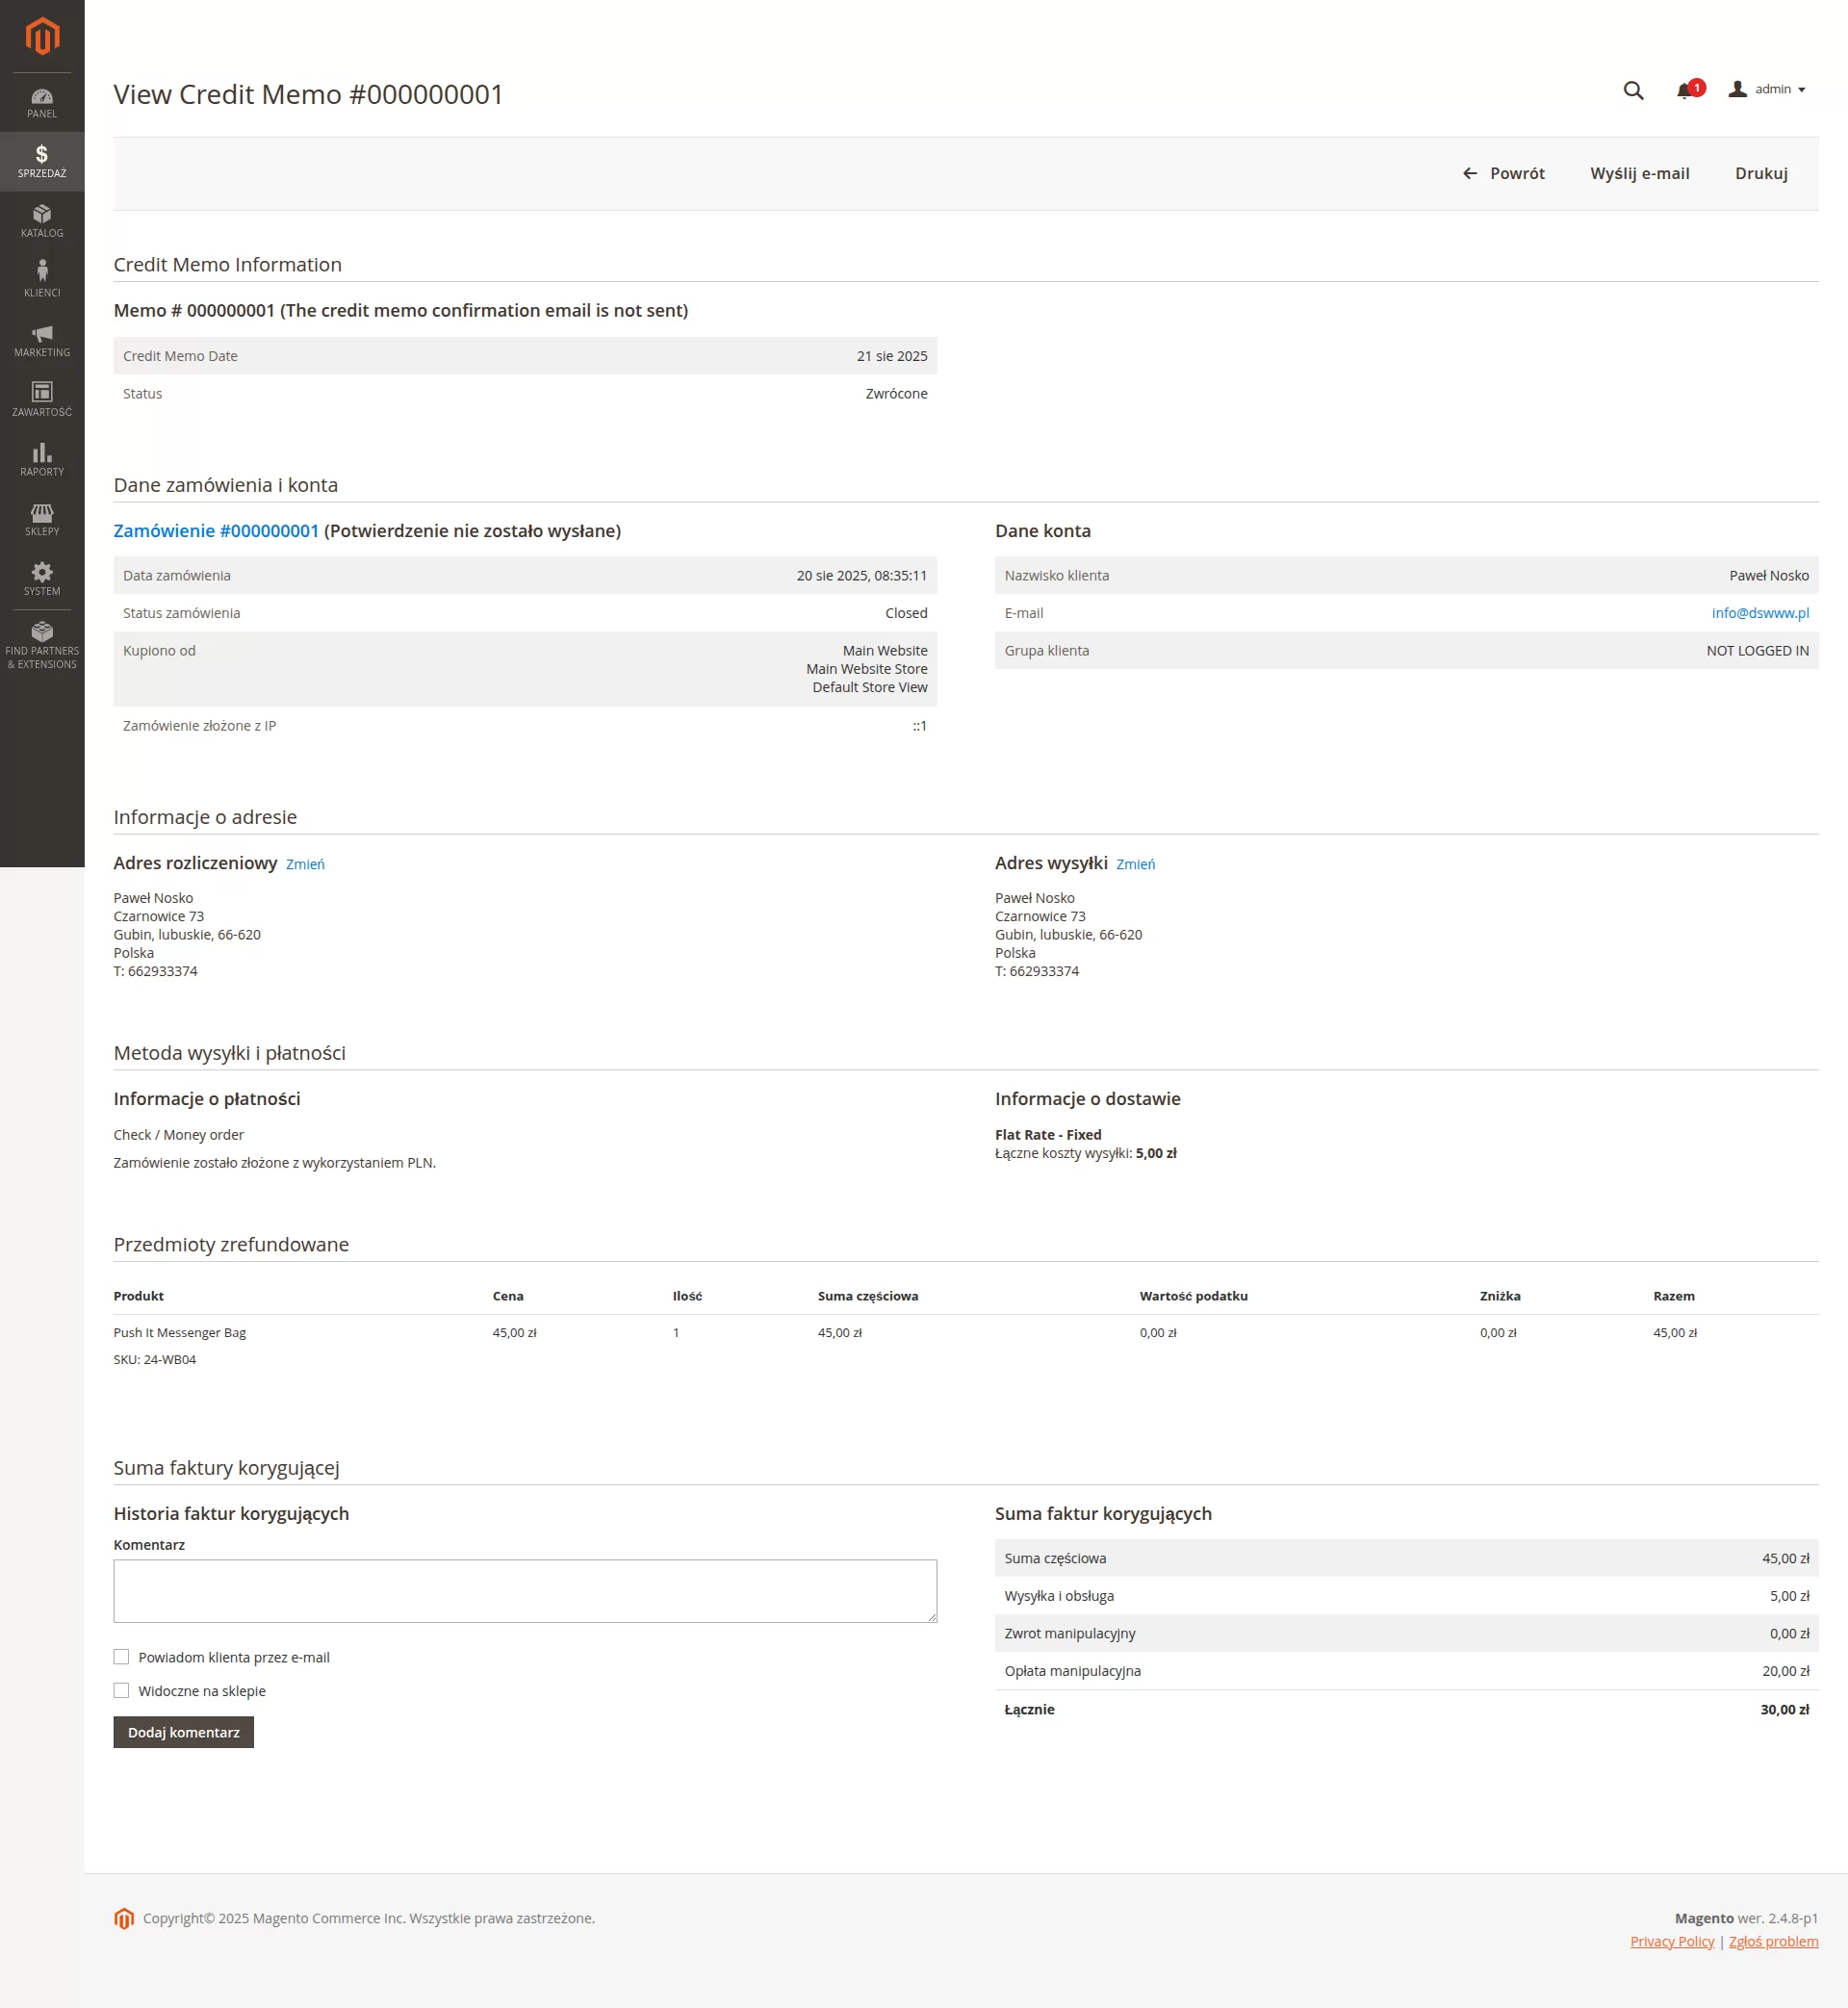
Task: Open the Zamówienie #000000001 link
Action: [x=216, y=531]
